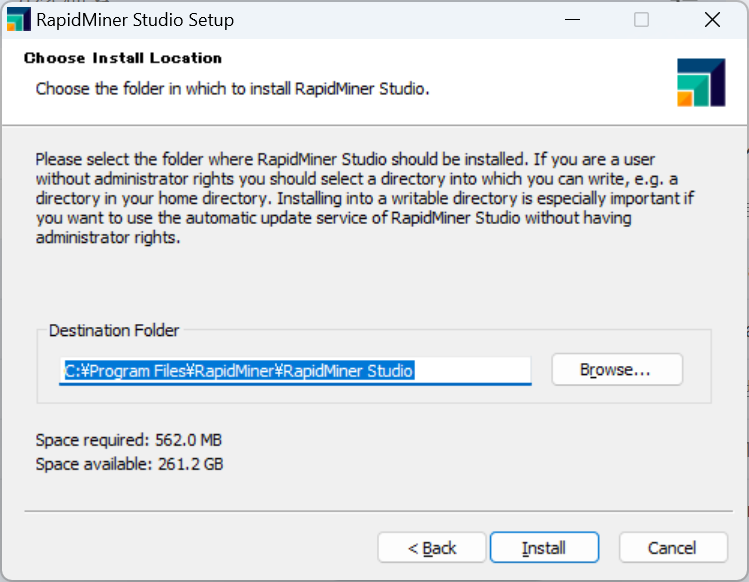Screen dimensions: 749x582
Task: Click the 'Choose the folder in which' subtitle
Action: pyautogui.click(x=233, y=89)
